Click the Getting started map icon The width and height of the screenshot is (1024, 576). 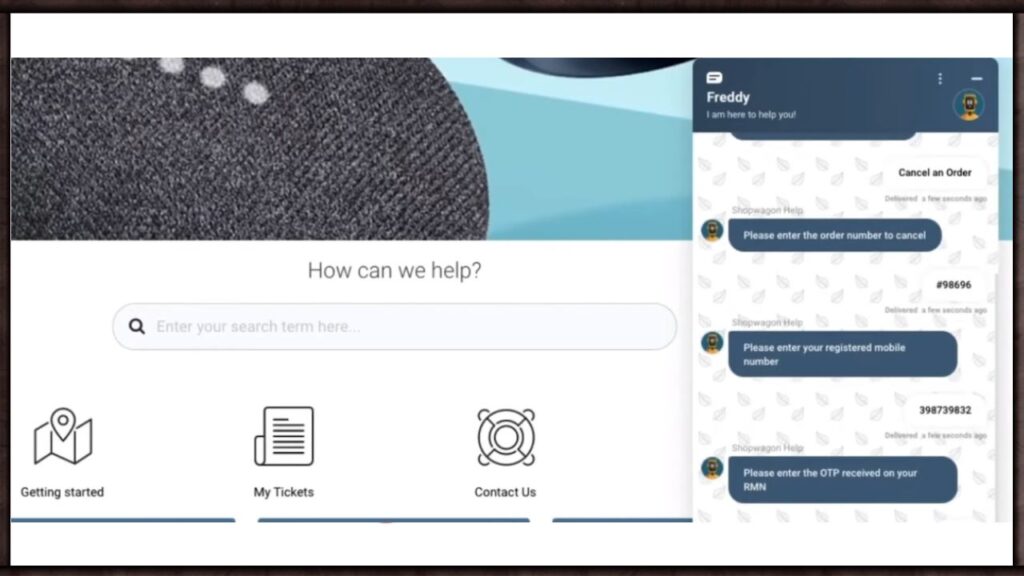(x=63, y=436)
